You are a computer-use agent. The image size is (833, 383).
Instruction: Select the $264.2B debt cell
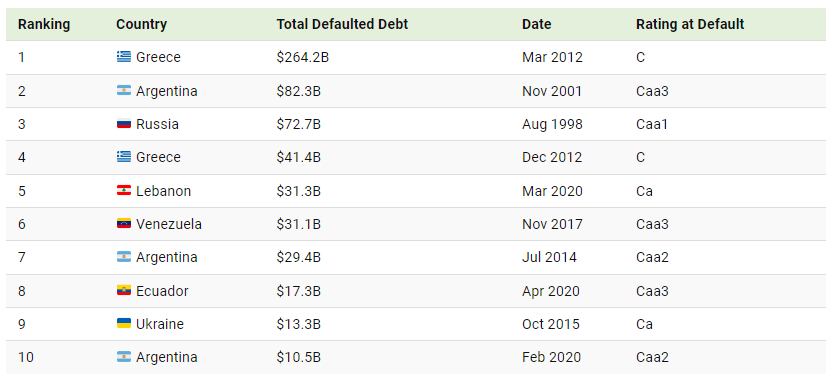(303, 57)
